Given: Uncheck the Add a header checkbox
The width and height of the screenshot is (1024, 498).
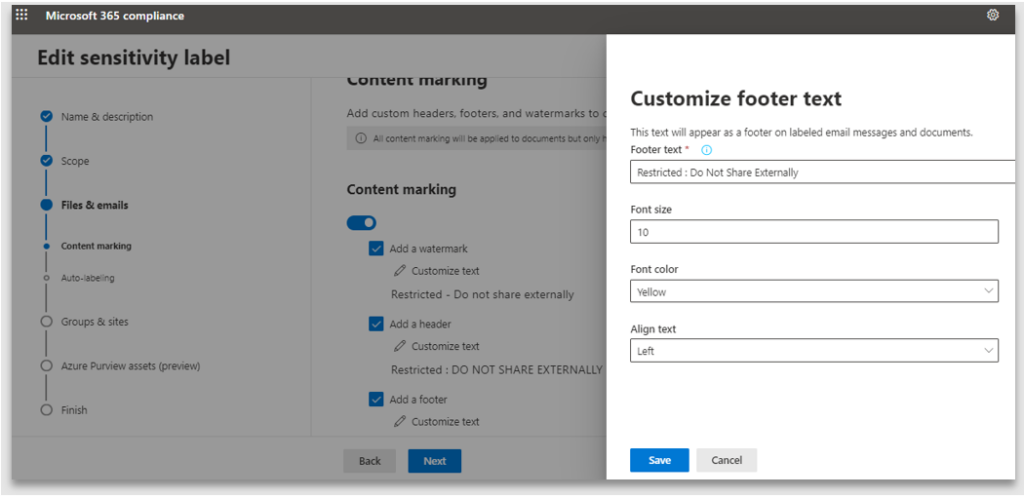Looking at the screenshot, I should (376, 324).
